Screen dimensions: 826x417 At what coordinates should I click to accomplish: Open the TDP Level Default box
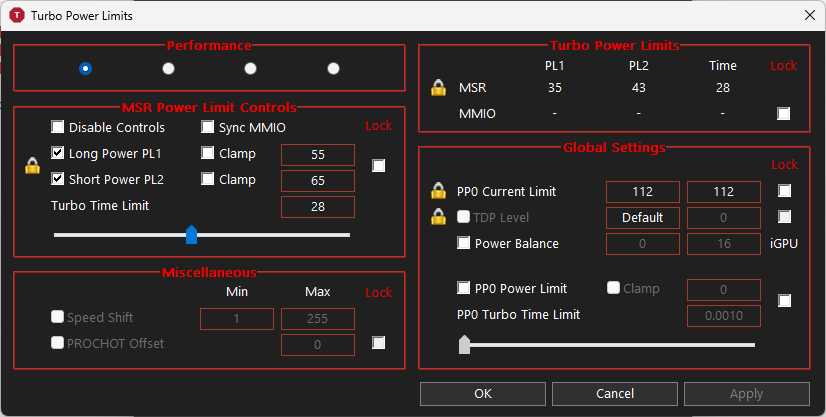pyautogui.click(x=643, y=218)
